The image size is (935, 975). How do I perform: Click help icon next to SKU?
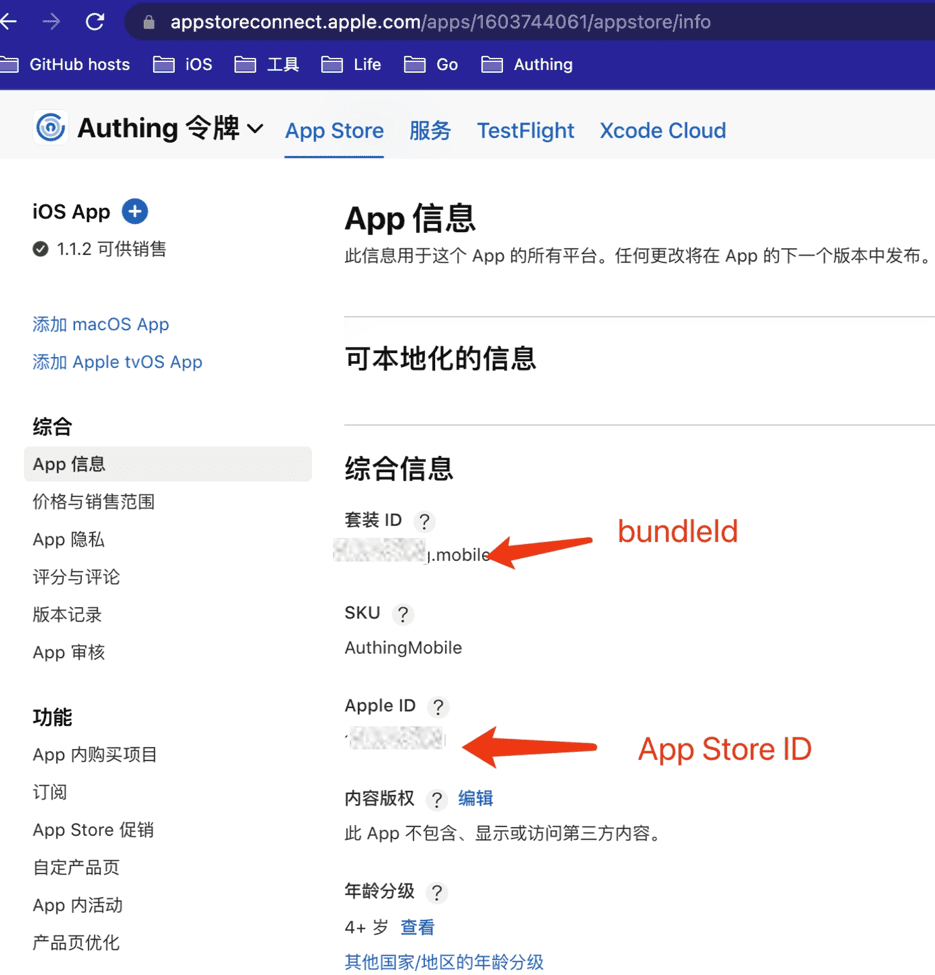(x=402, y=614)
